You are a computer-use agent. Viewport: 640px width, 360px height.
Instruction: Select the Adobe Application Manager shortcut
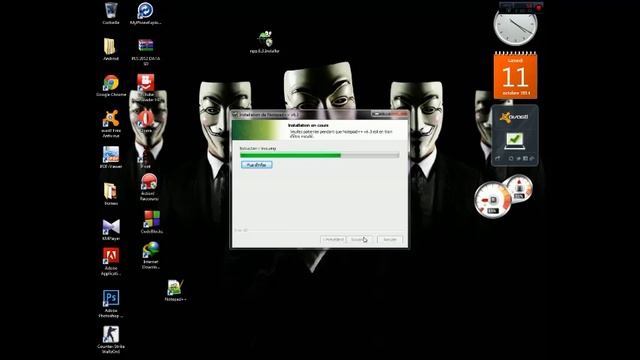point(111,262)
